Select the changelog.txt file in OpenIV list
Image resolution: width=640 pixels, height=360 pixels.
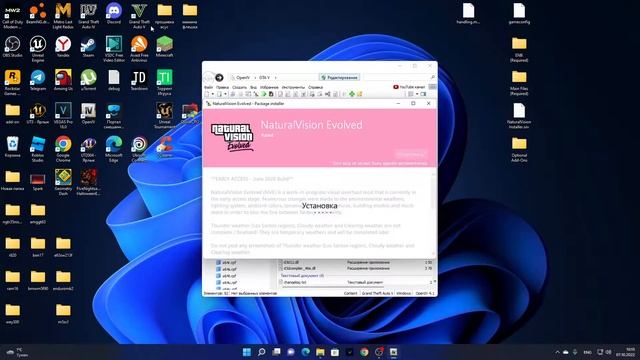pos(295,282)
